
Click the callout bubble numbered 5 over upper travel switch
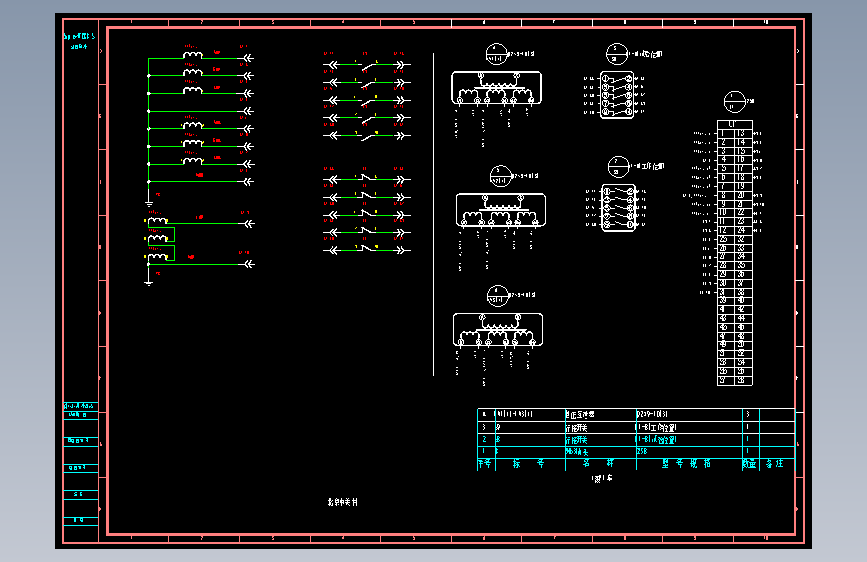coord(617,54)
